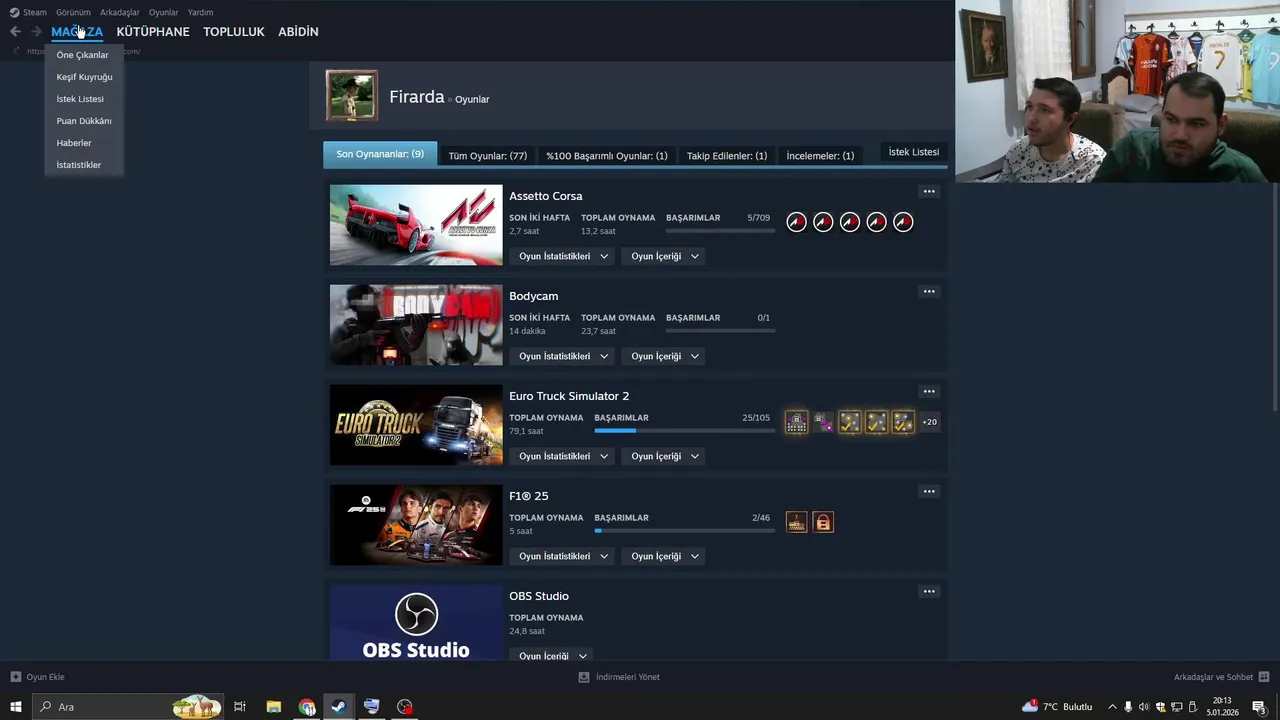Open Görünüm menu in menu bar

pos(73,12)
